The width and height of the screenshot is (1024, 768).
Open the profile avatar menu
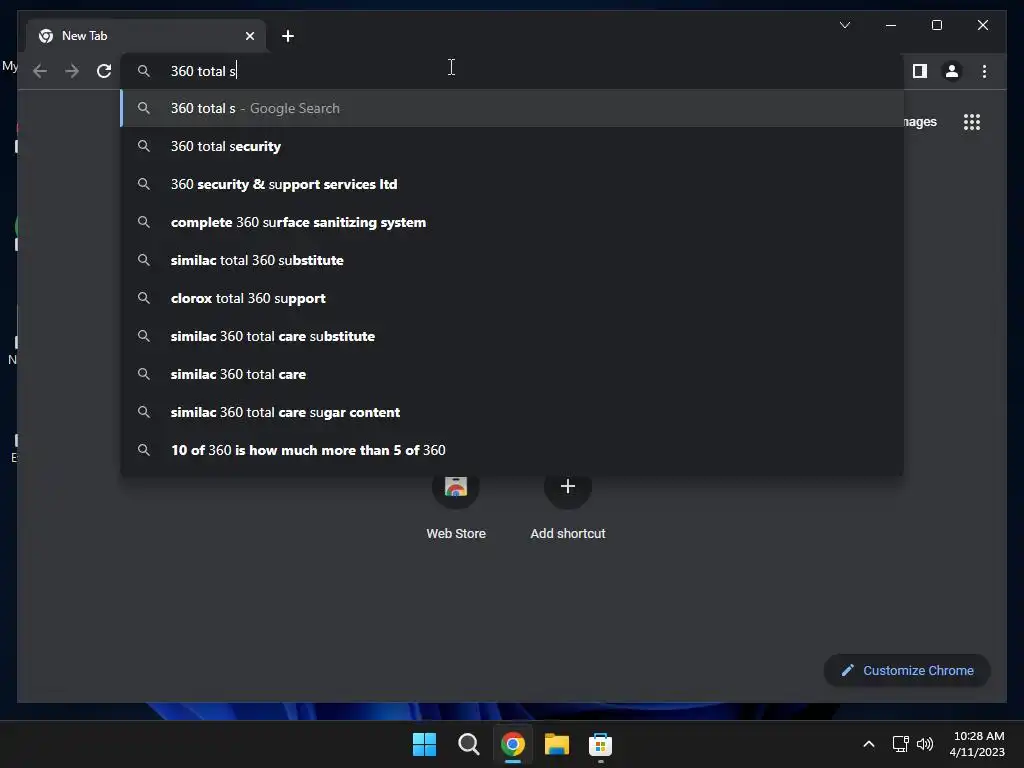pyautogui.click(x=952, y=71)
